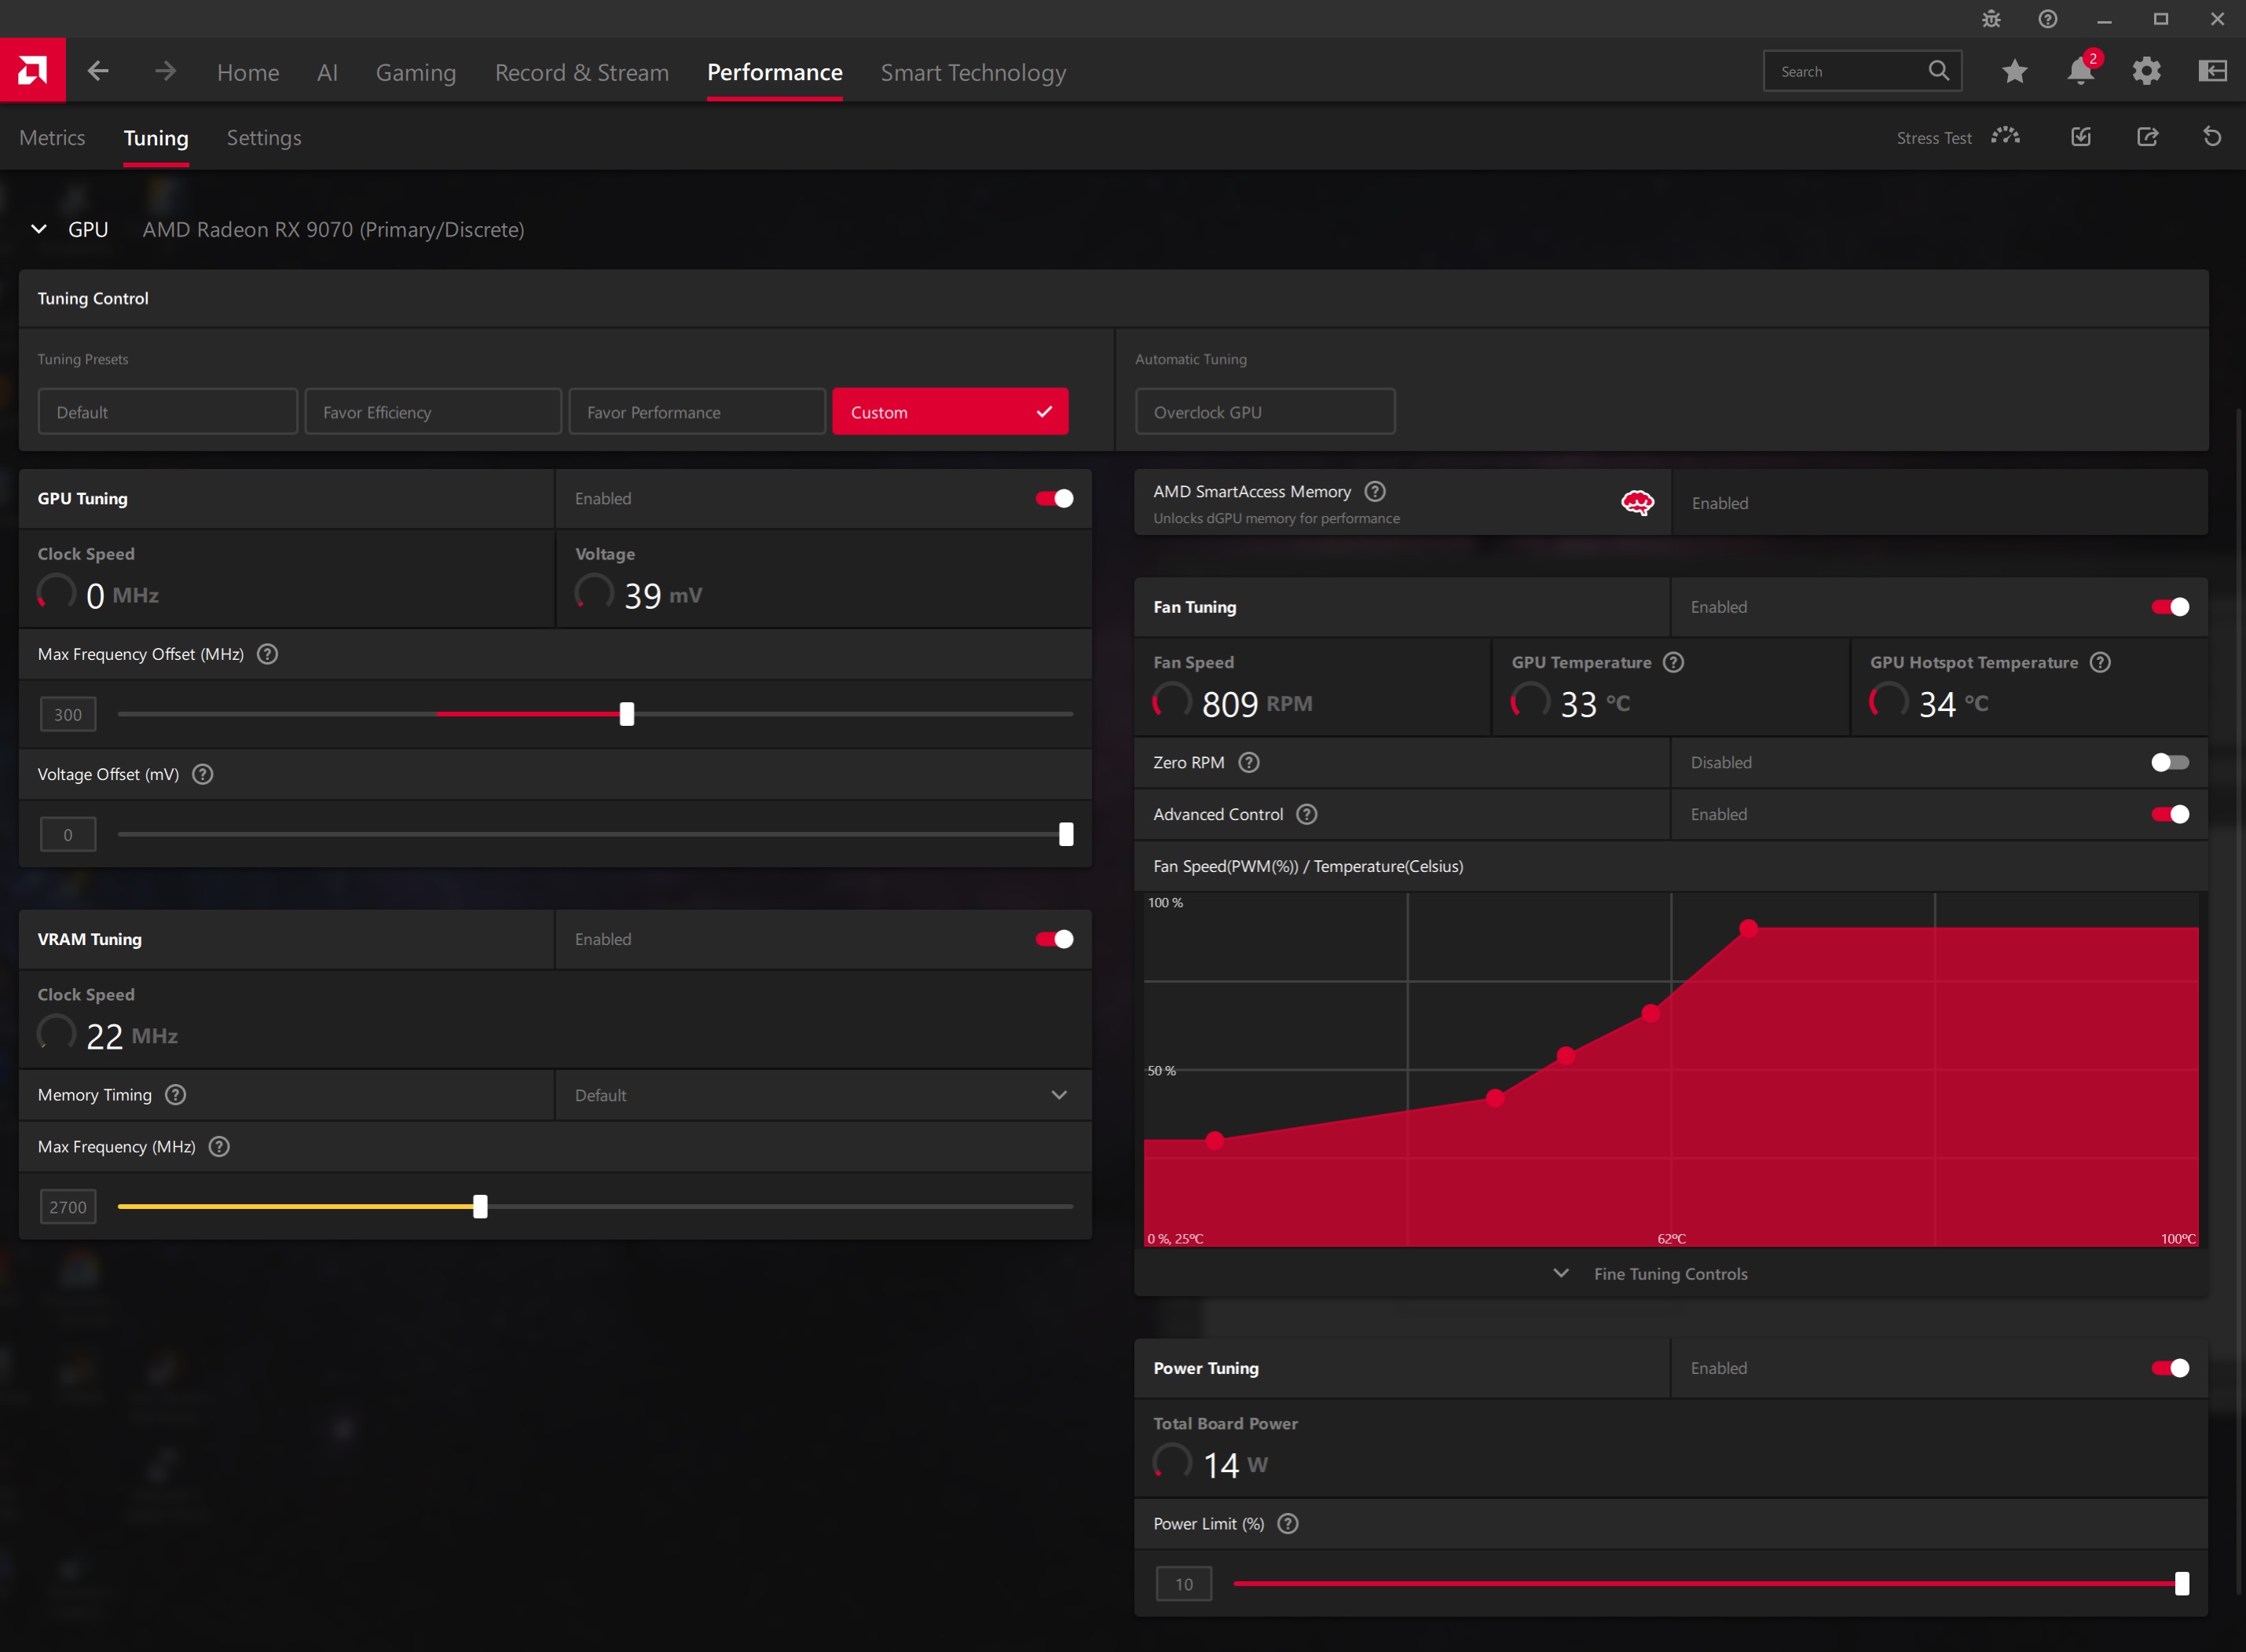Disable the GPU Tuning toggle
This screenshot has height=1652, width=2246.
click(1054, 498)
